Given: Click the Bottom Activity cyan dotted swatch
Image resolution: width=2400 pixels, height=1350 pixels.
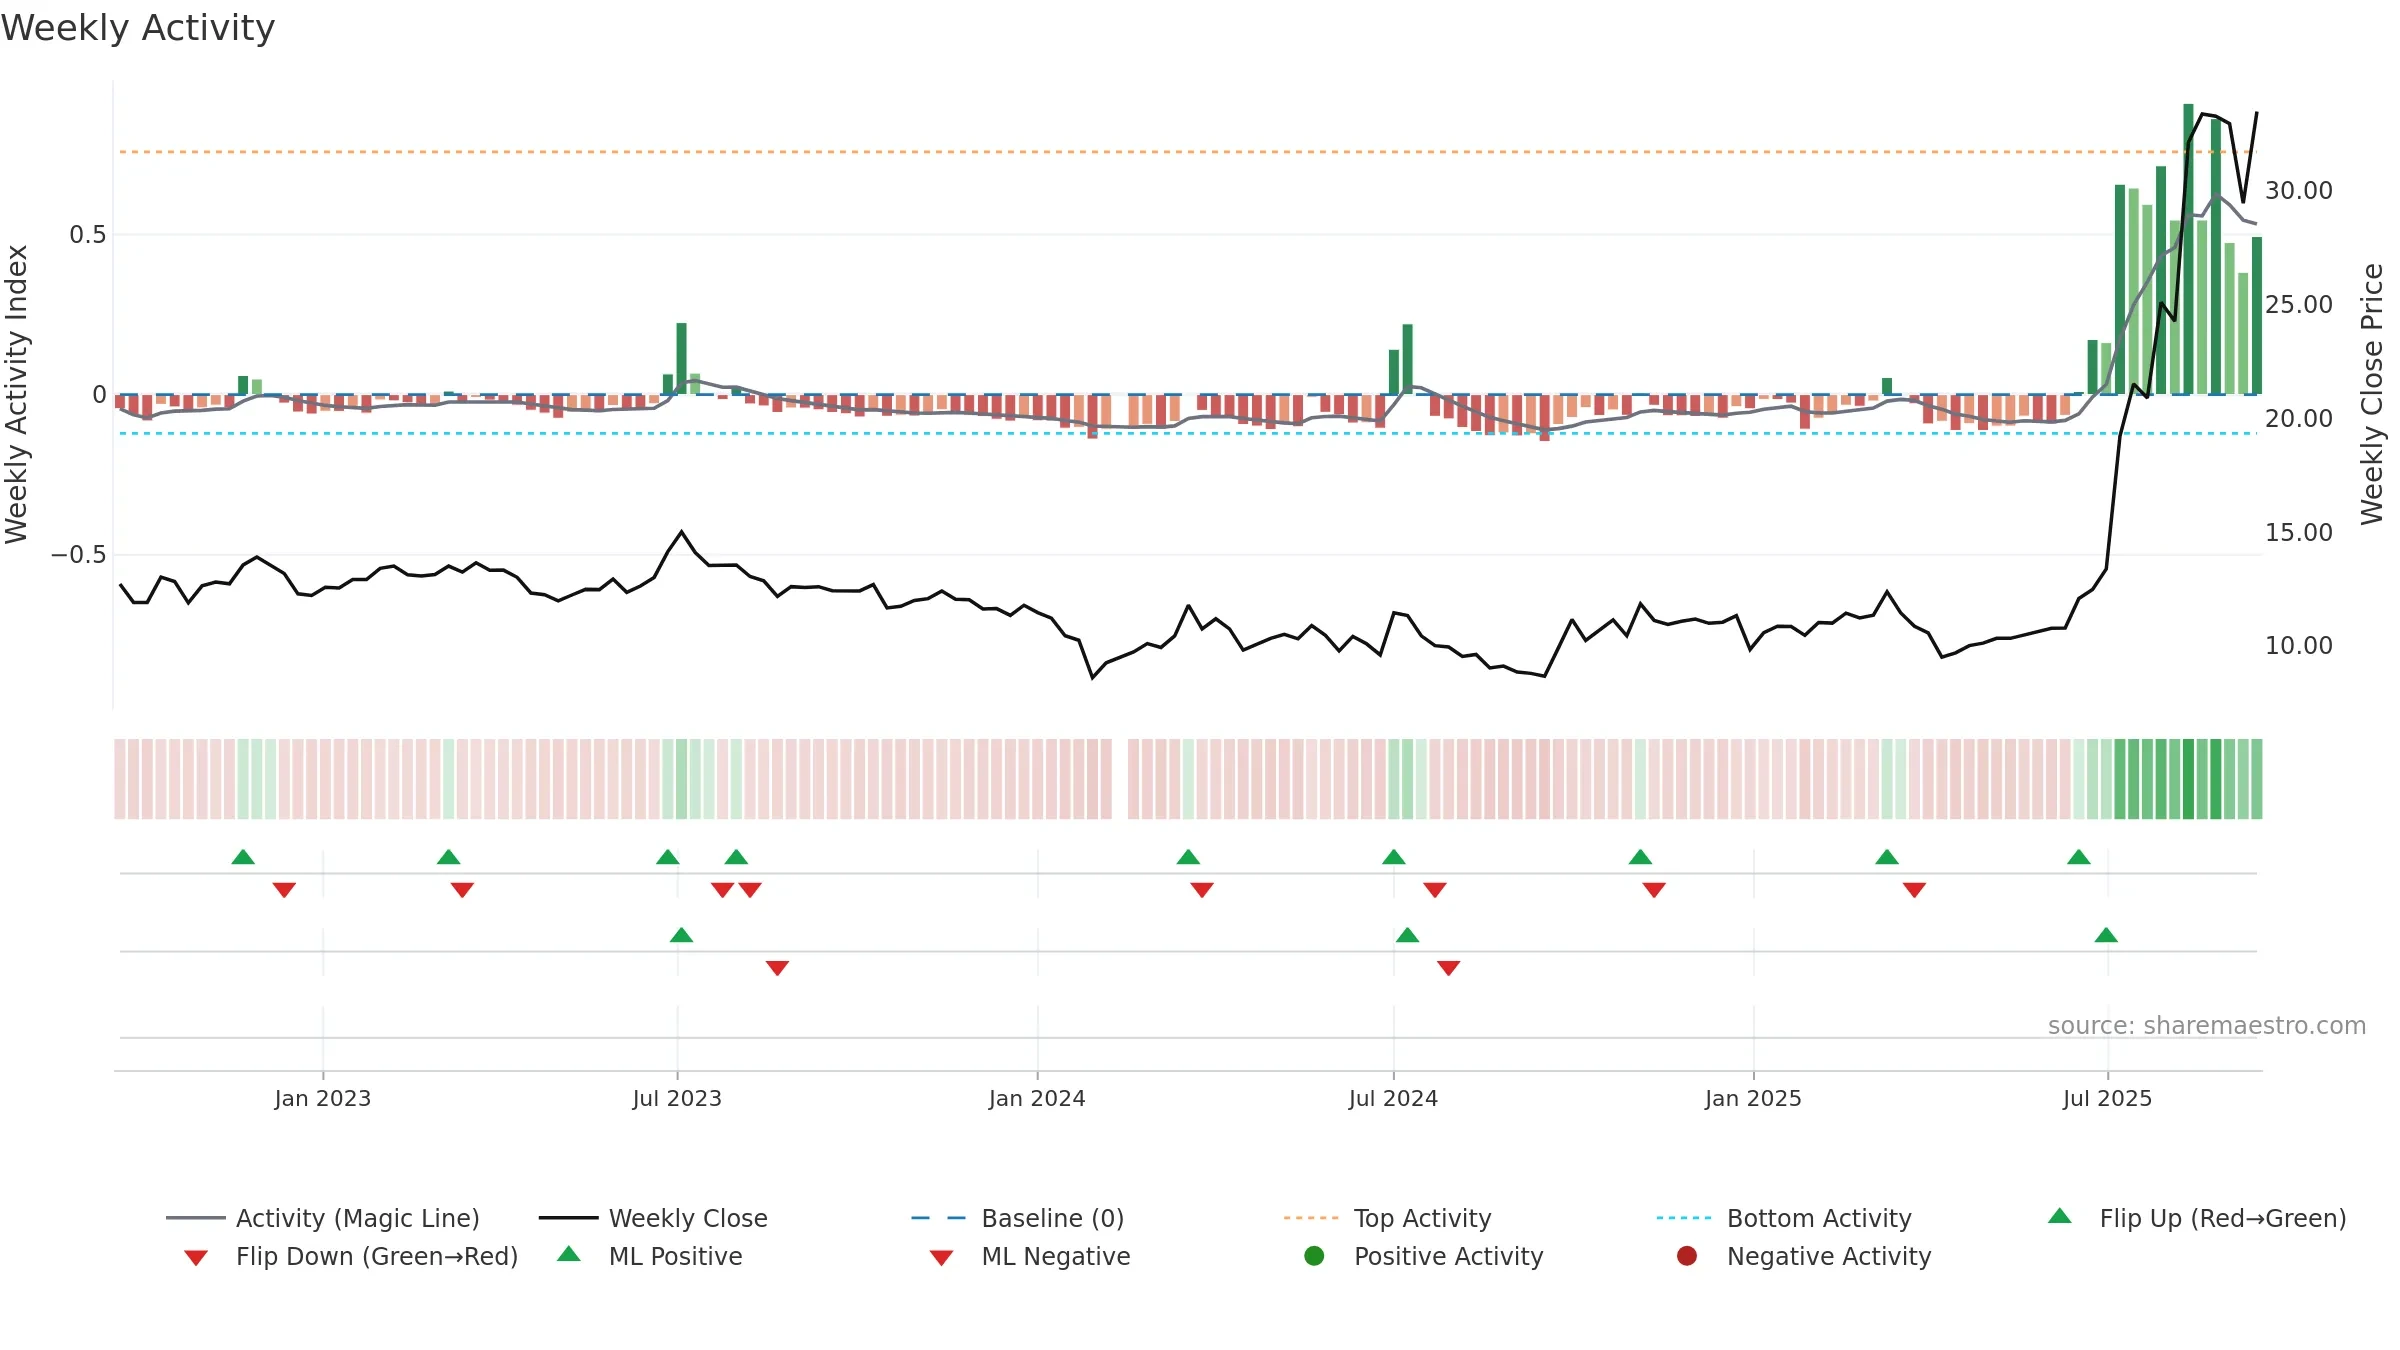Looking at the screenshot, I should 1683,1218.
